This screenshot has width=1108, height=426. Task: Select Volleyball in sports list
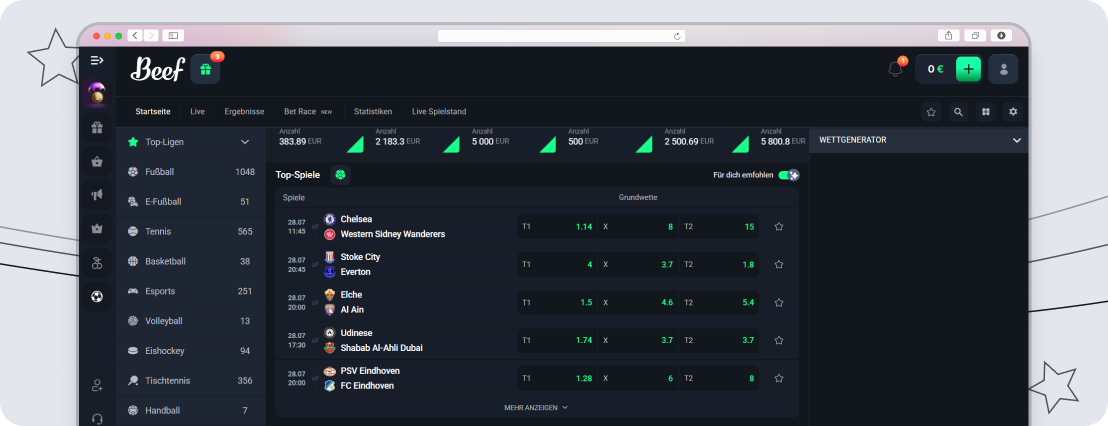(x=191, y=321)
